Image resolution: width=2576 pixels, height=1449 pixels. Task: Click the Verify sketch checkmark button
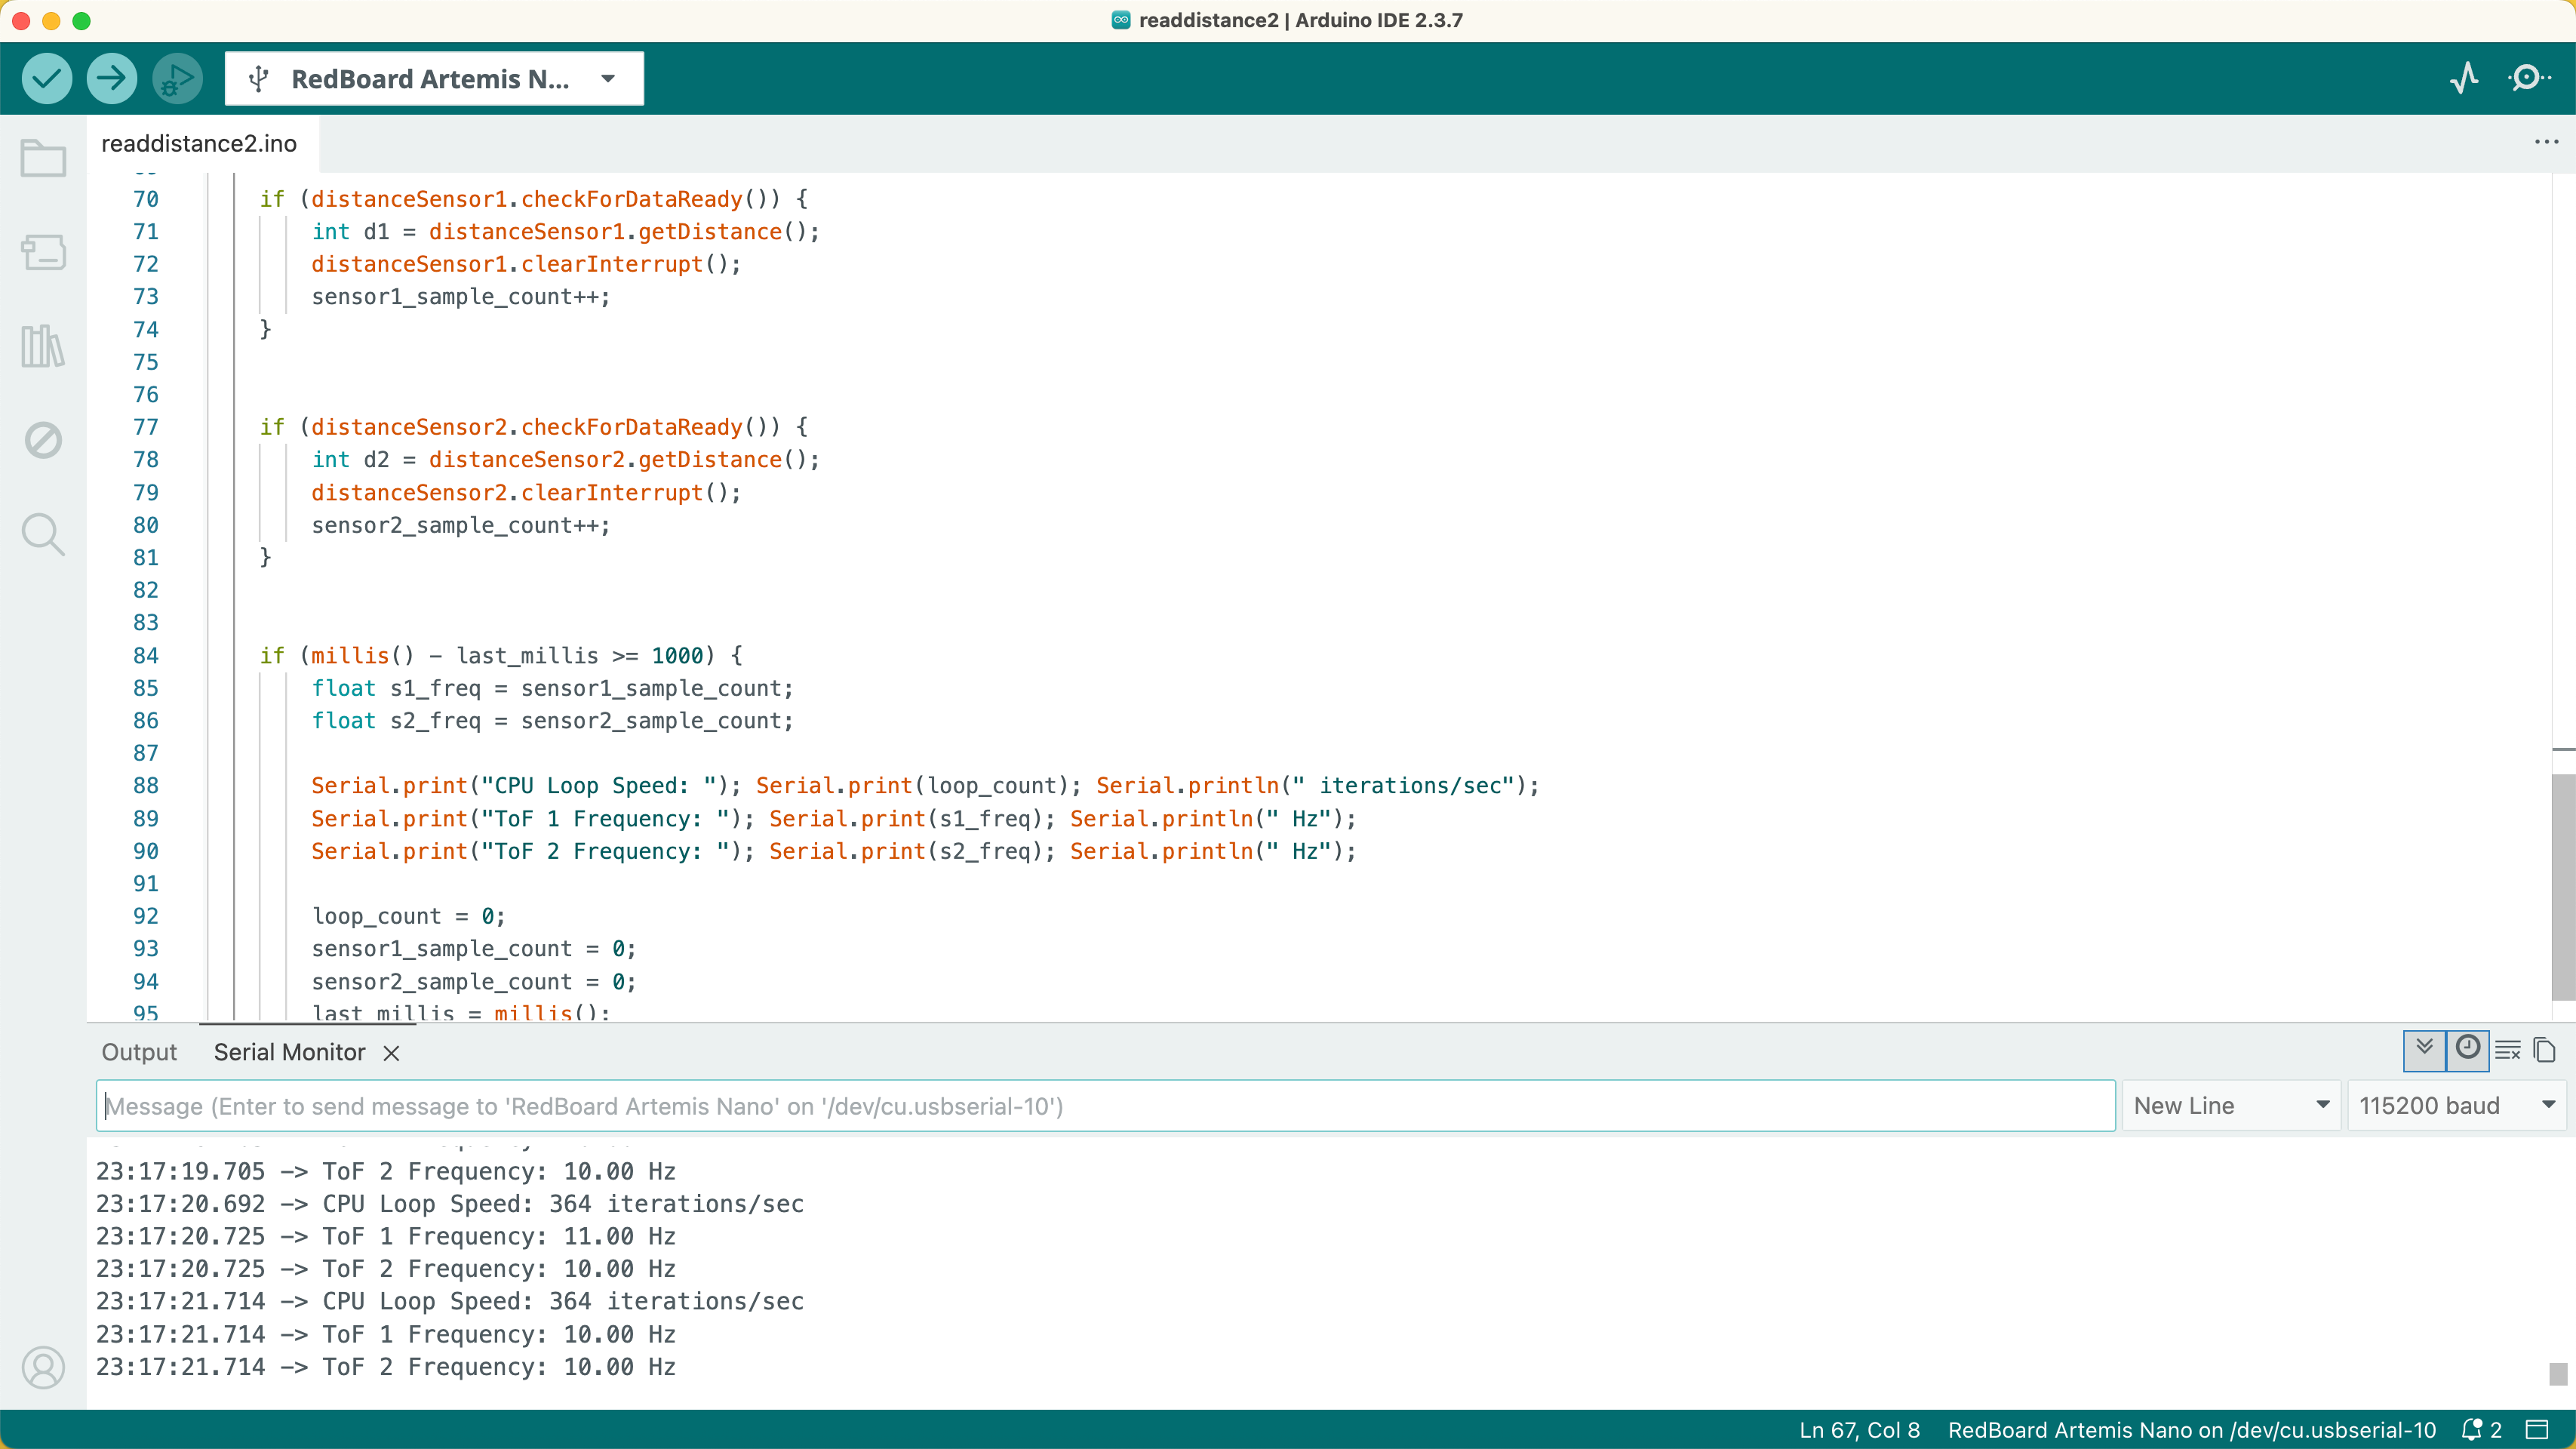pyautogui.click(x=46, y=78)
